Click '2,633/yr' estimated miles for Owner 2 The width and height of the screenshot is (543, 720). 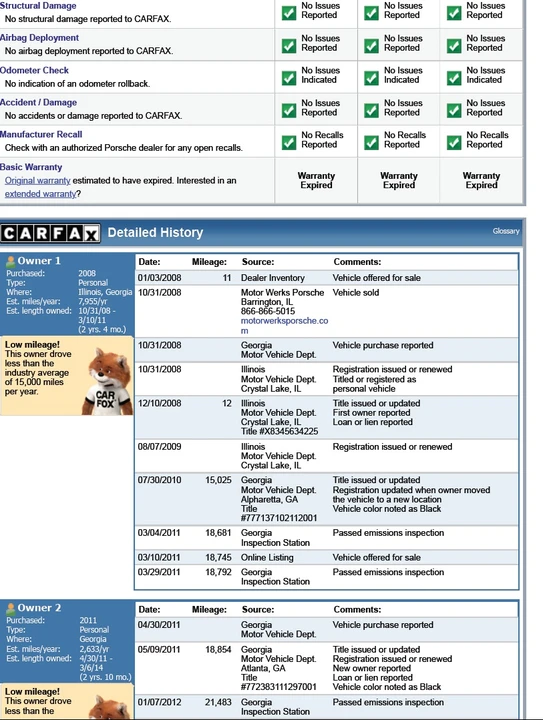point(94,649)
